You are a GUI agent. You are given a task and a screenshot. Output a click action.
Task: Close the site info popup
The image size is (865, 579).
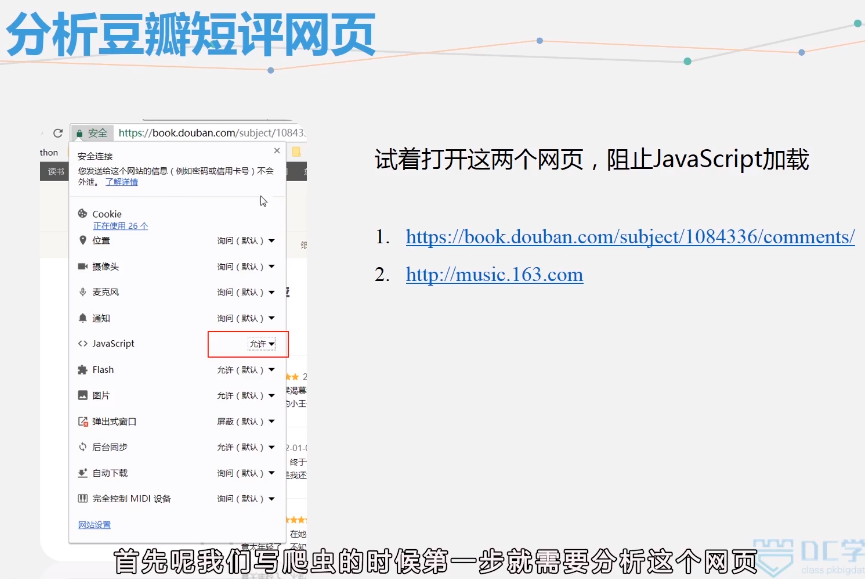277,151
